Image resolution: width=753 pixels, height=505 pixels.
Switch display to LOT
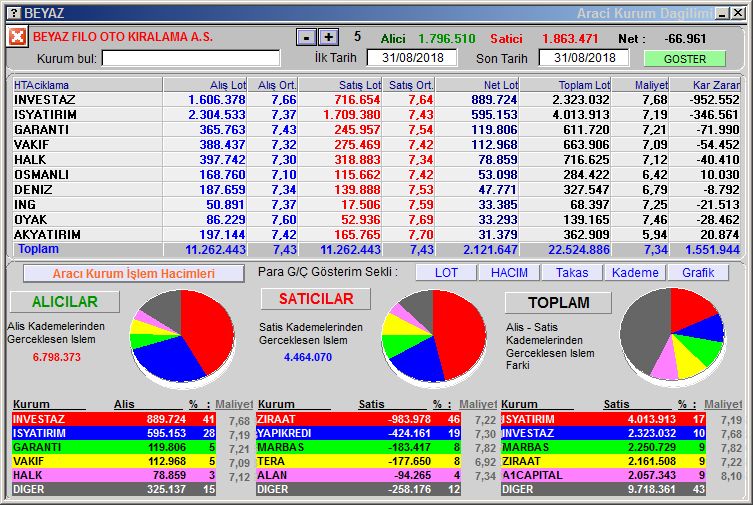tap(446, 273)
